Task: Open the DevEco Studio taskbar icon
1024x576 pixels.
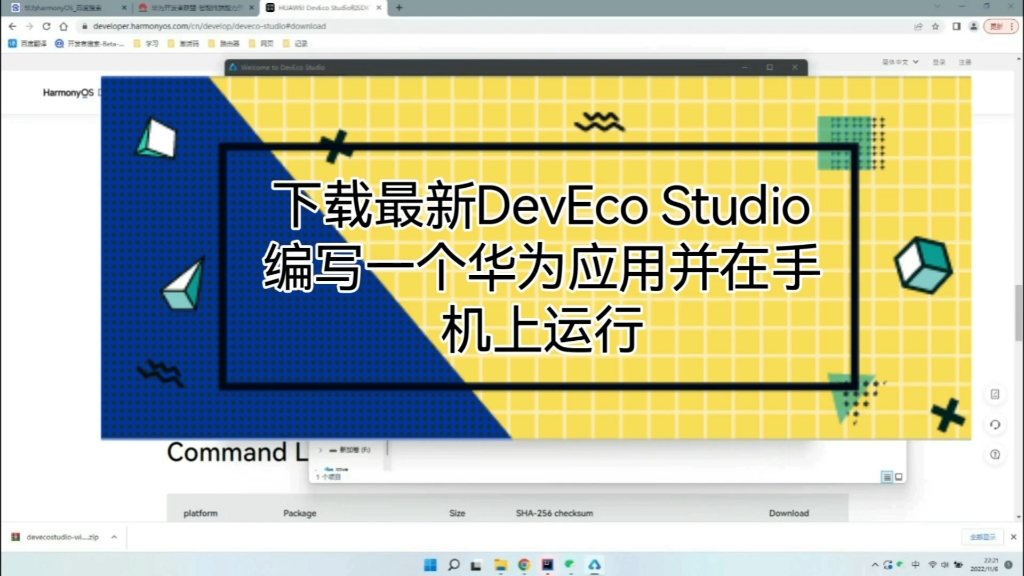Action: click(594, 565)
